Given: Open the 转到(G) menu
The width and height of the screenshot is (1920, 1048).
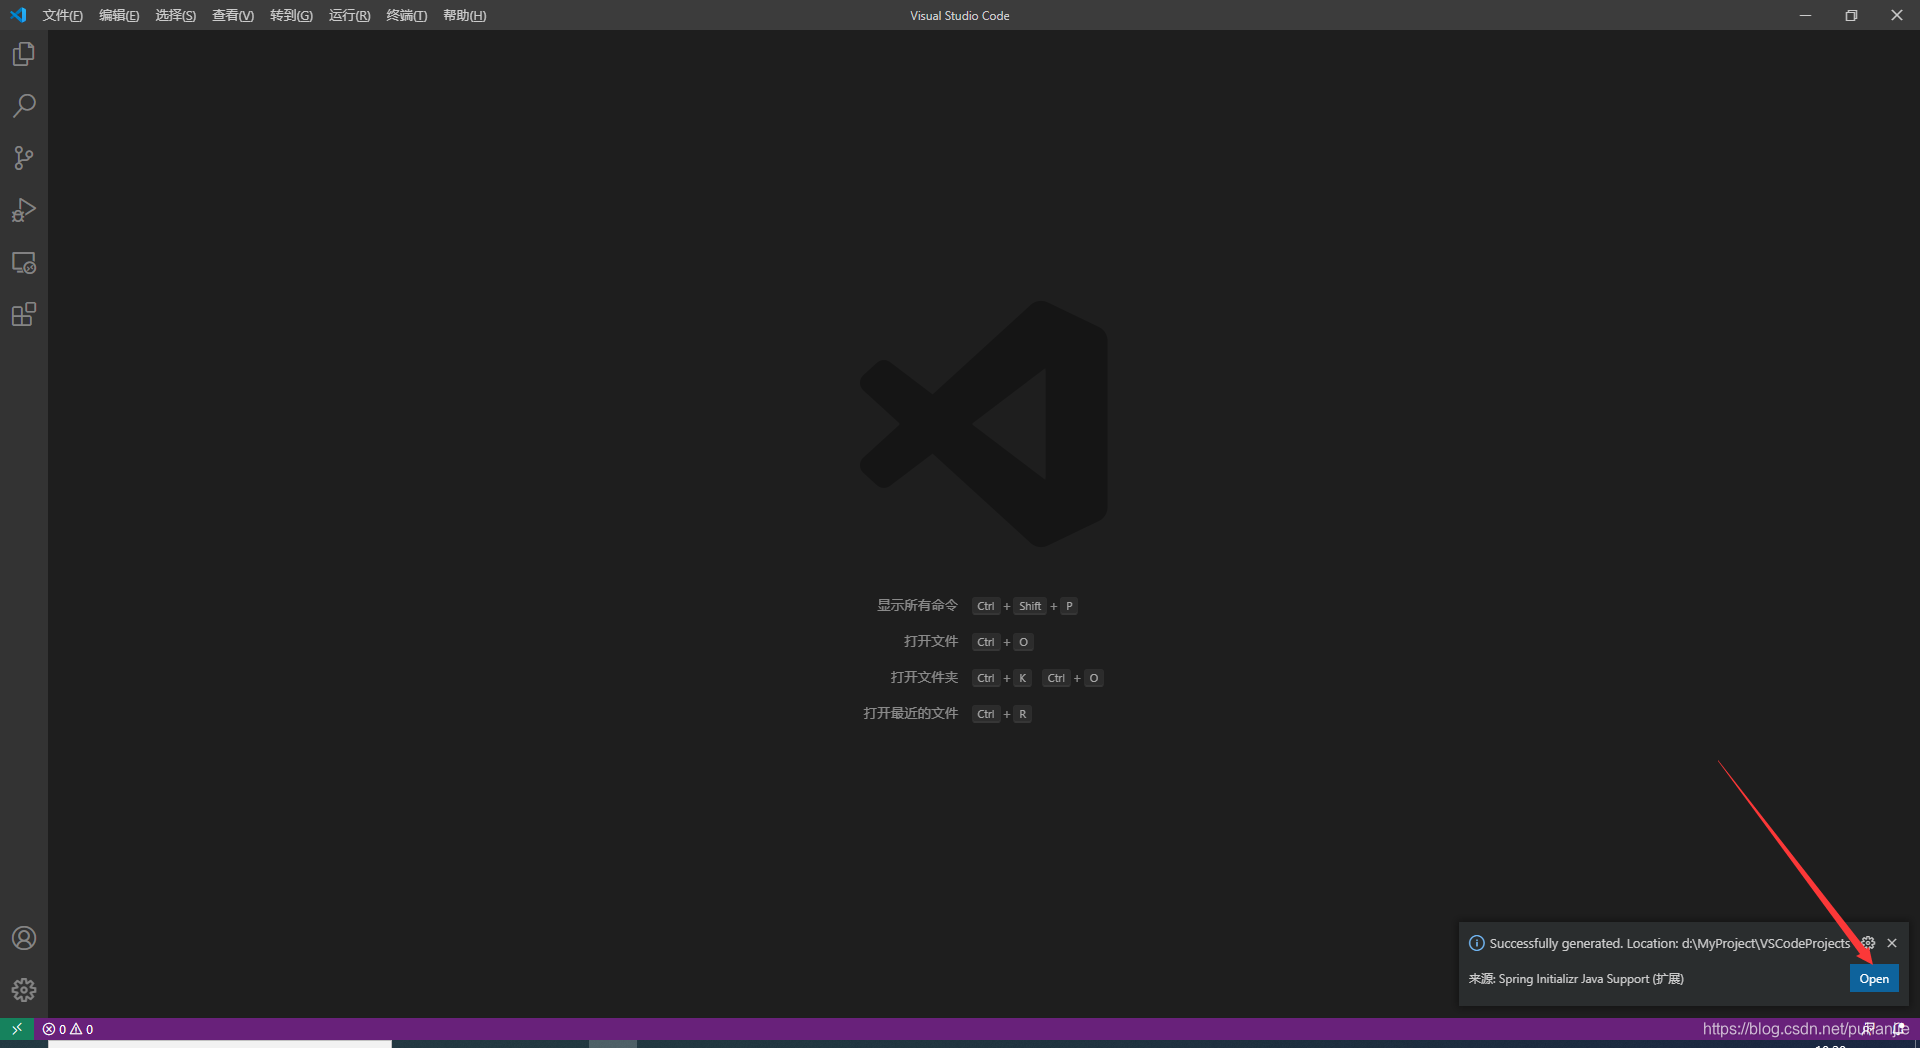Looking at the screenshot, I should tap(291, 15).
